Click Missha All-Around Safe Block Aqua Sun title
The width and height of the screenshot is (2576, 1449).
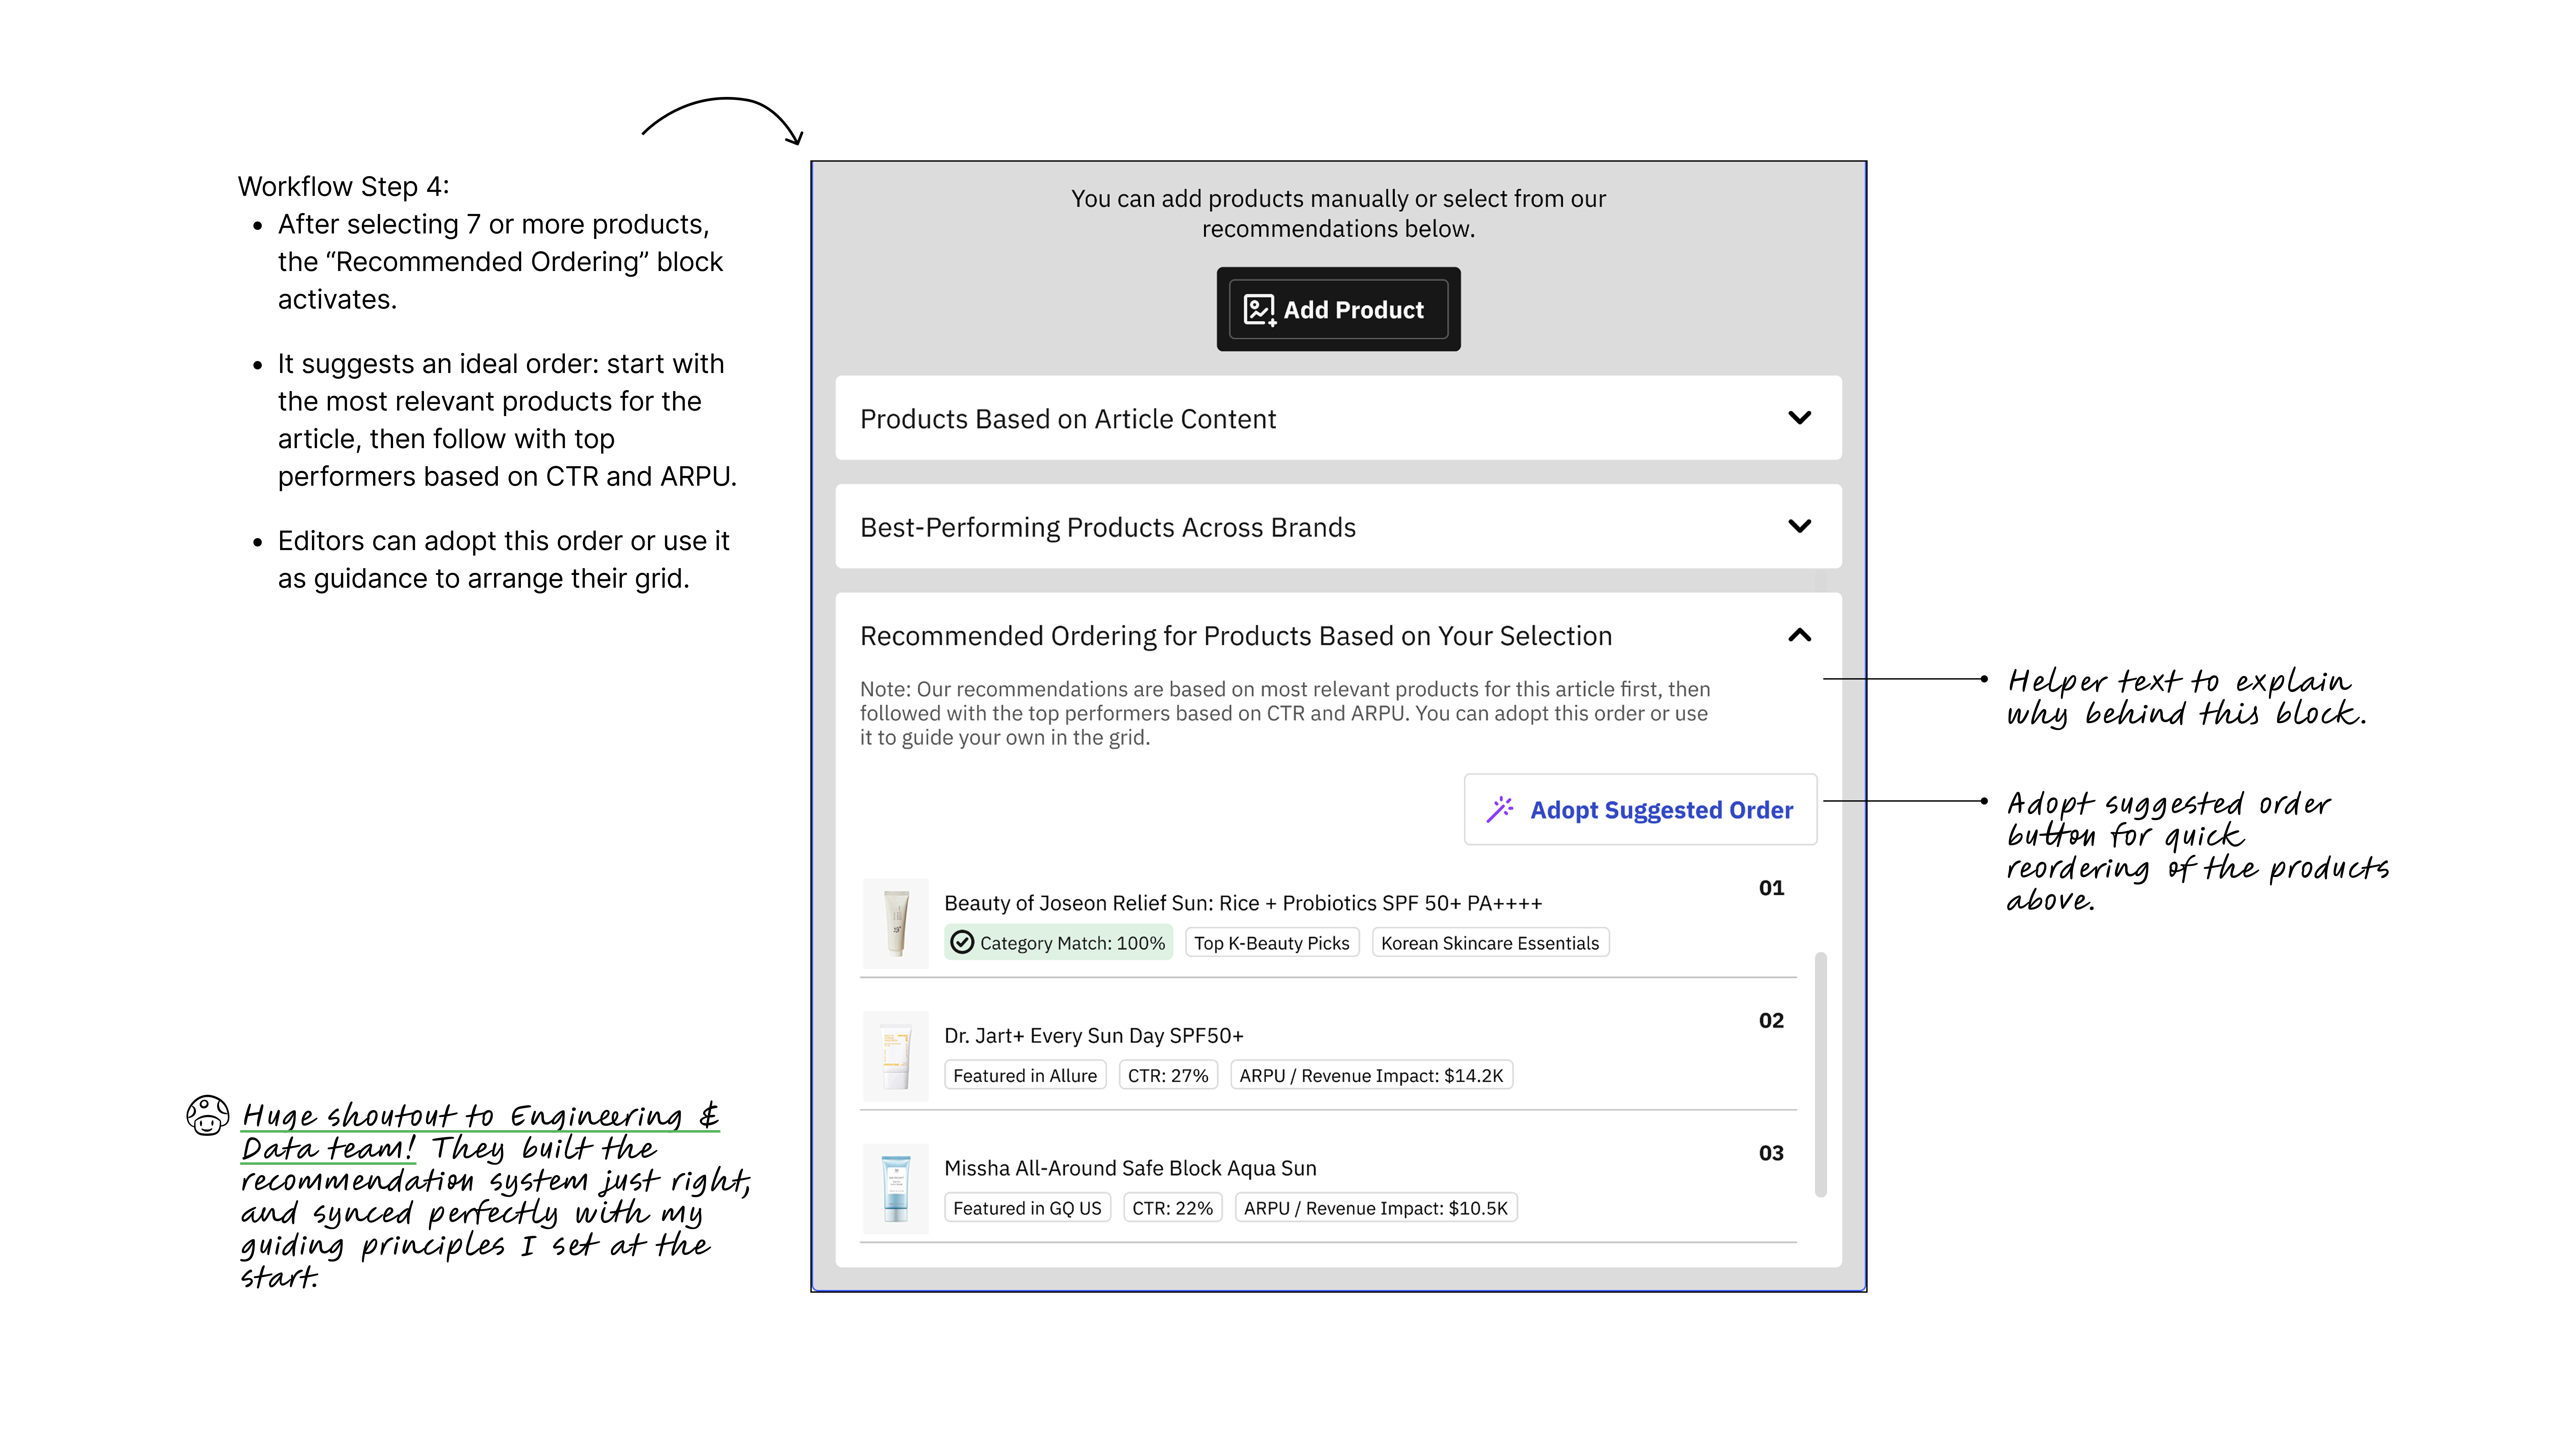pos(1130,1168)
